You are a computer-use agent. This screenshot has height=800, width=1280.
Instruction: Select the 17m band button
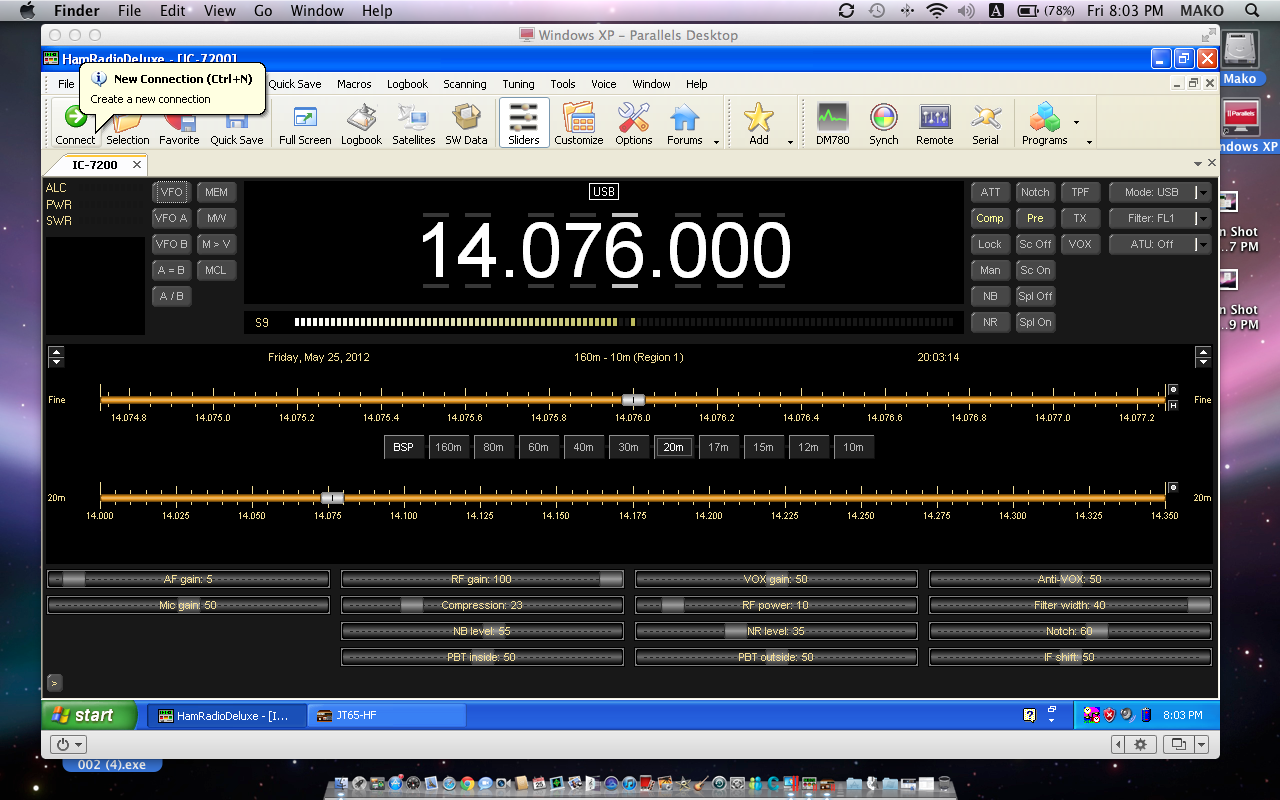pyautogui.click(x=718, y=447)
